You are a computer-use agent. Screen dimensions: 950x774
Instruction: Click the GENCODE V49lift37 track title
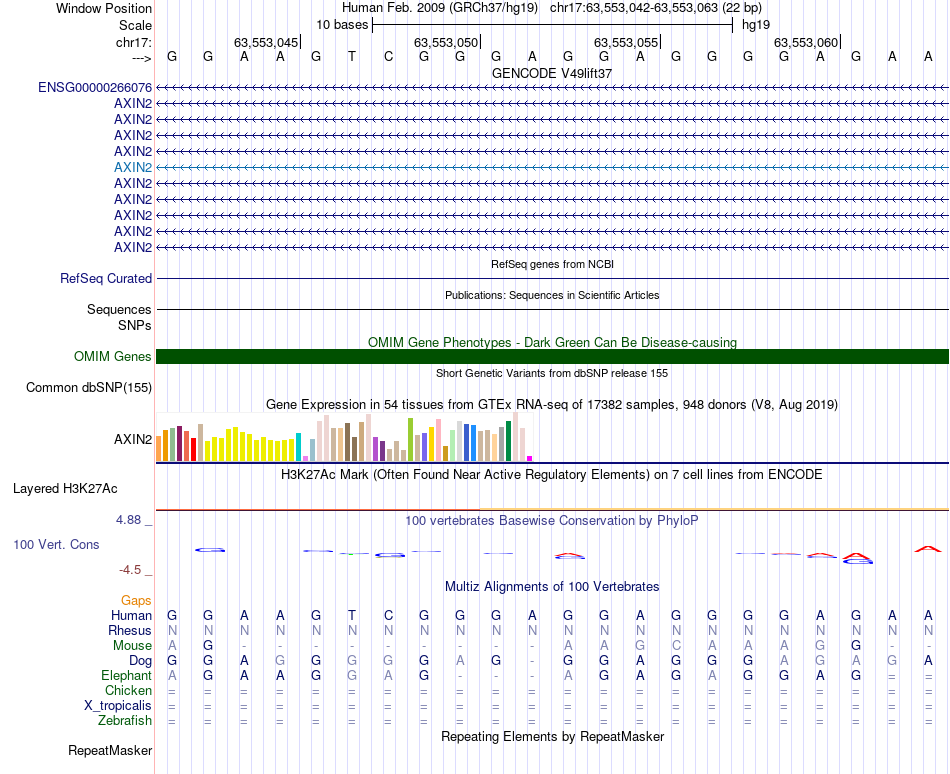[x=552, y=73]
